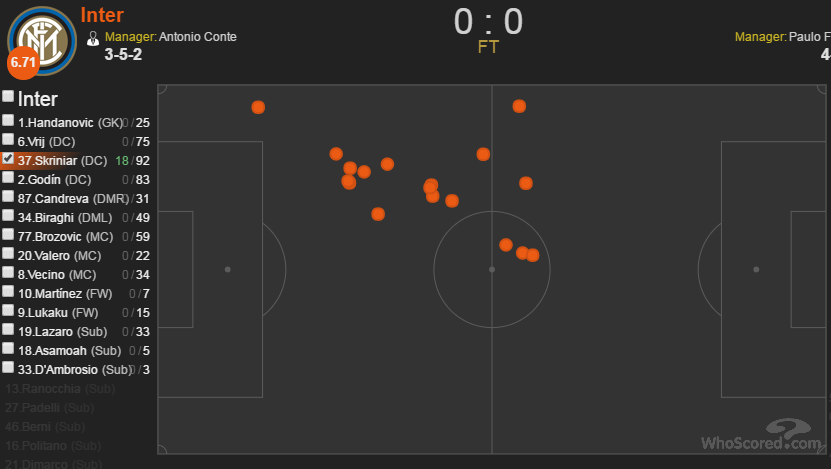Toggle the Inter team checkbox
831x469 pixels.
(x=8, y=96)
